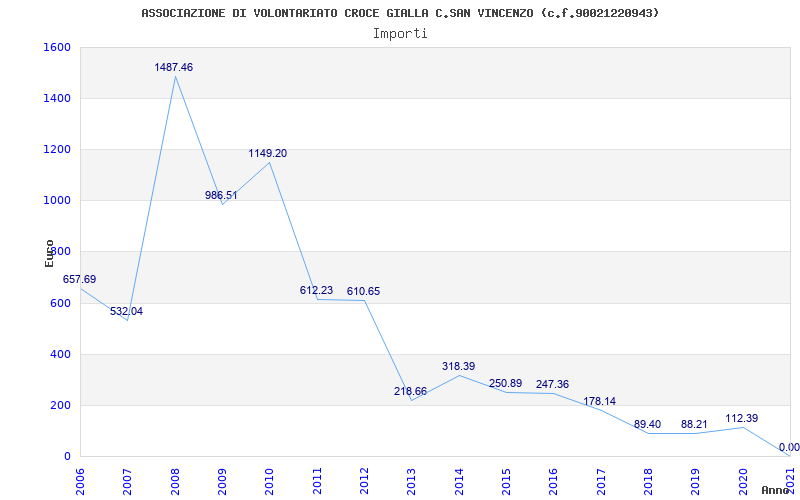
Task: Select the 89.40 data label
Action: [x=647, y=424]
